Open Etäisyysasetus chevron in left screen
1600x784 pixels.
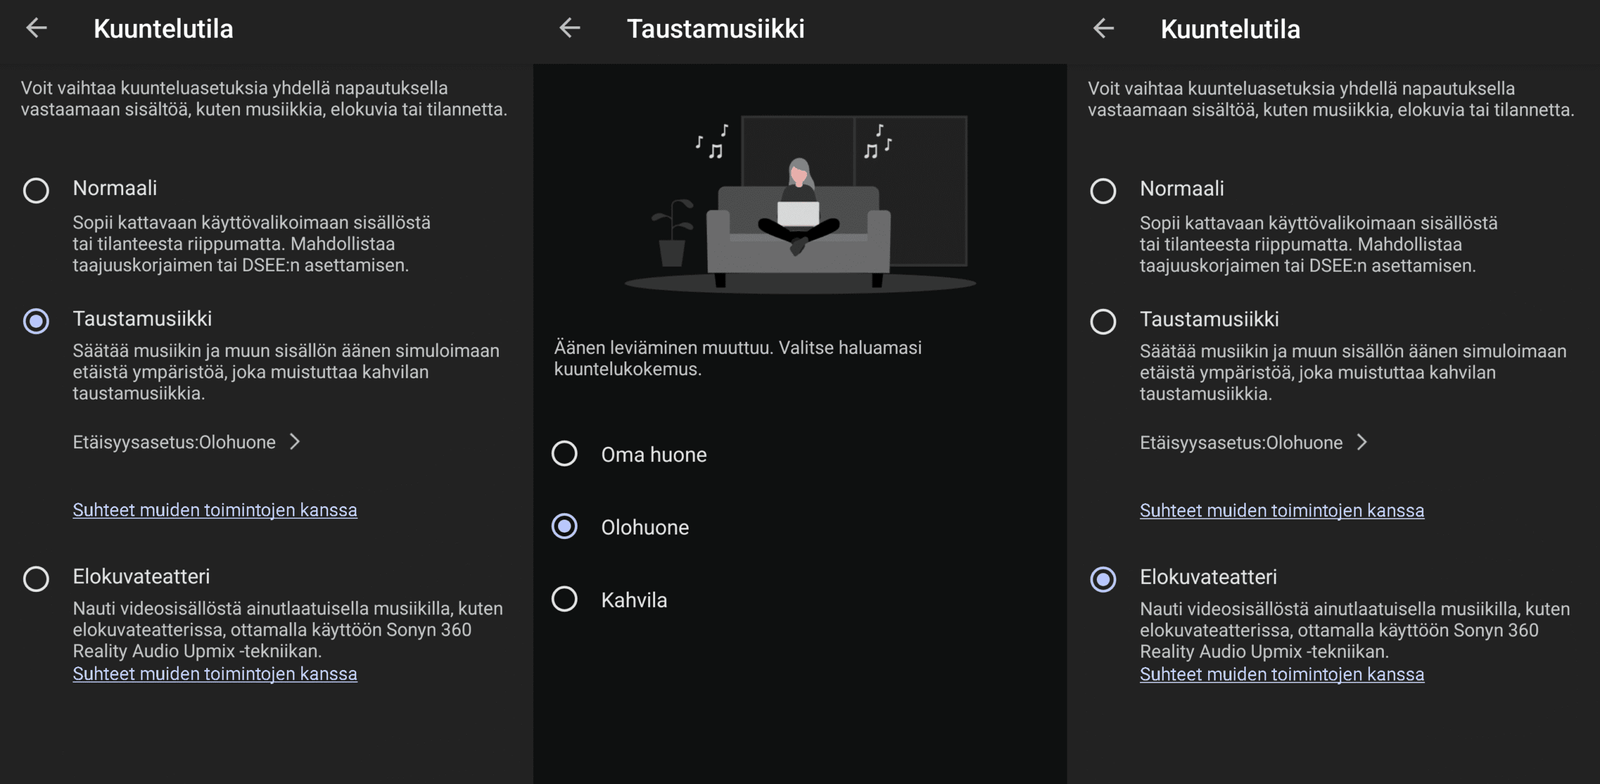tap(295, 441)
